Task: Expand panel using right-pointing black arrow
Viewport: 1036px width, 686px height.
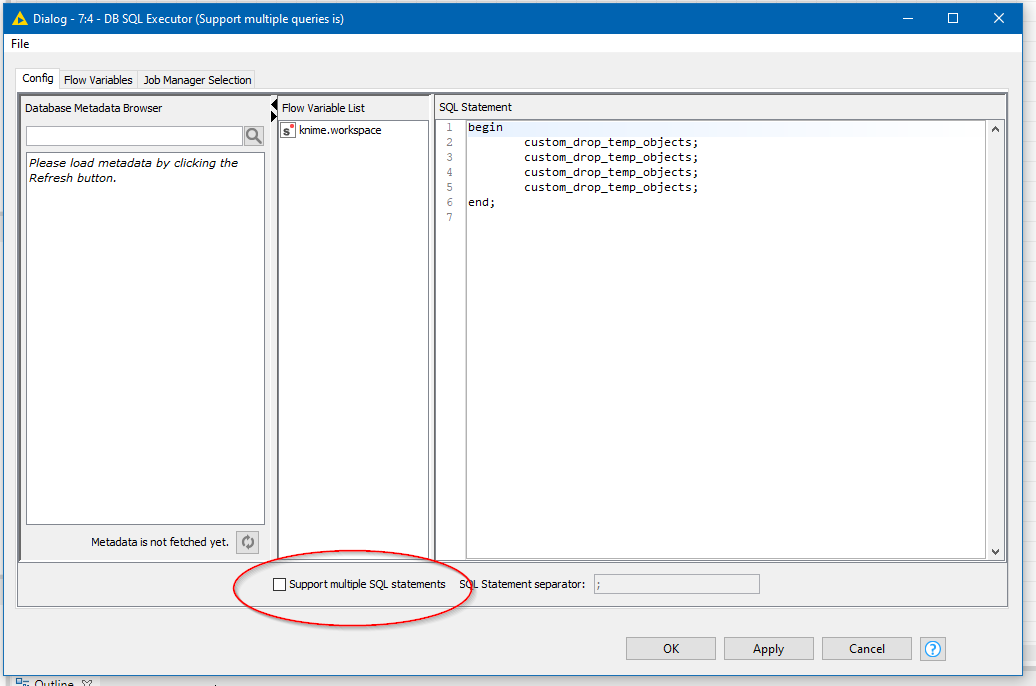Action: pos(274,117)
